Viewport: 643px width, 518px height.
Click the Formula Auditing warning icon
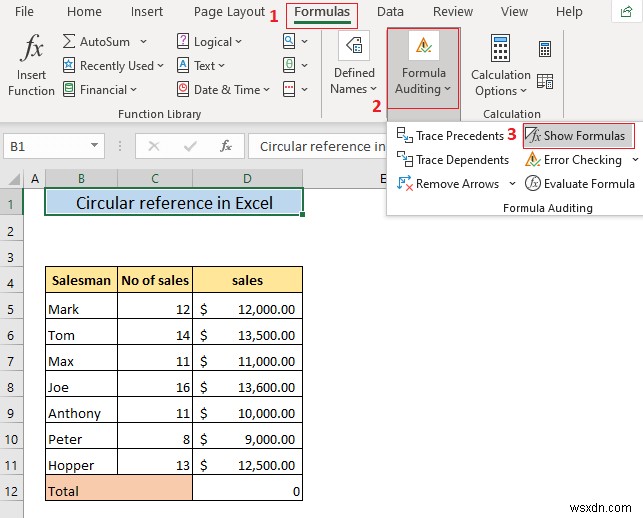pos(424,46)
